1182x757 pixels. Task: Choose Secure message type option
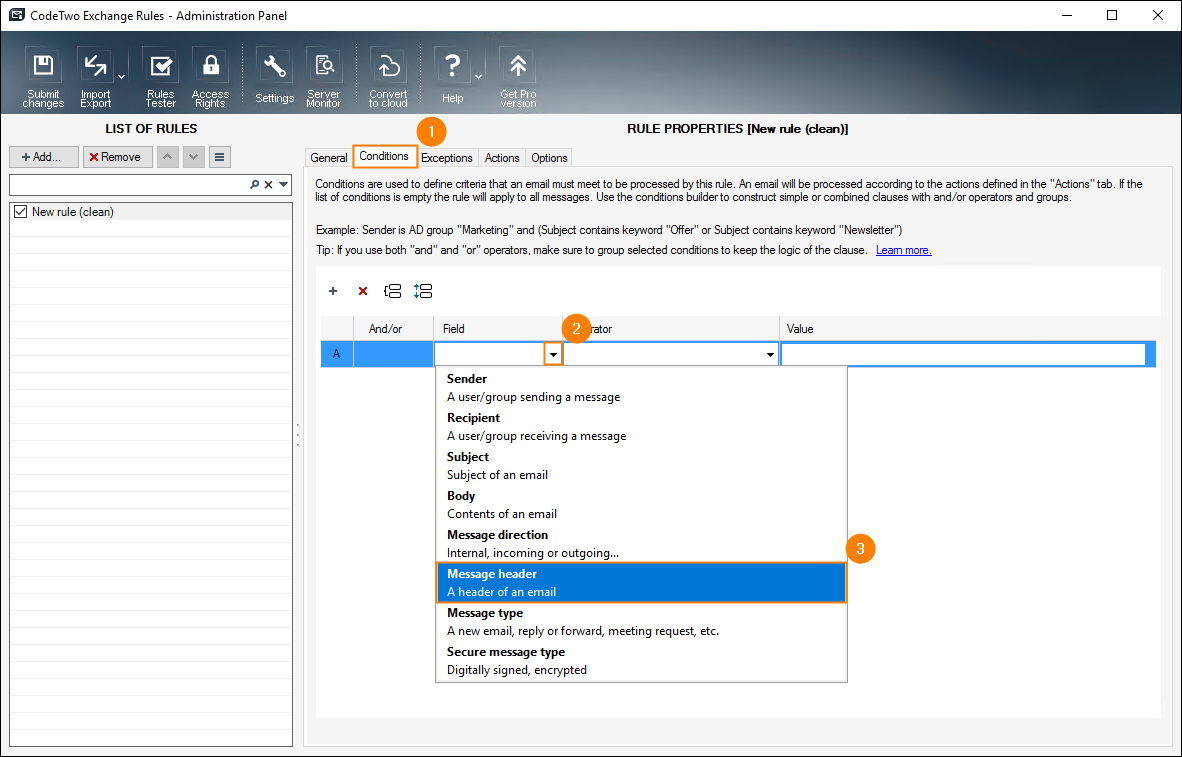[x=642, y=661]
